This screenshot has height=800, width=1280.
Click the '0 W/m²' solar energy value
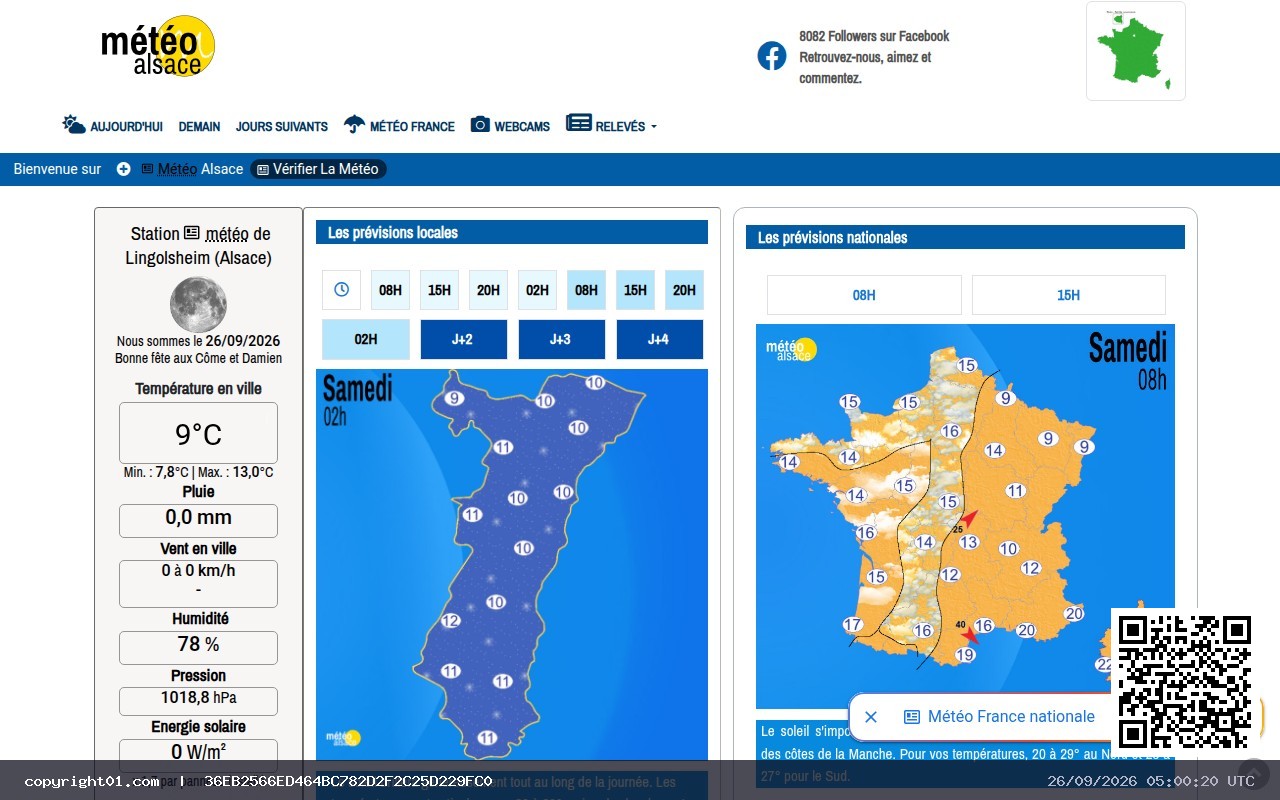[x=198, y=752]
